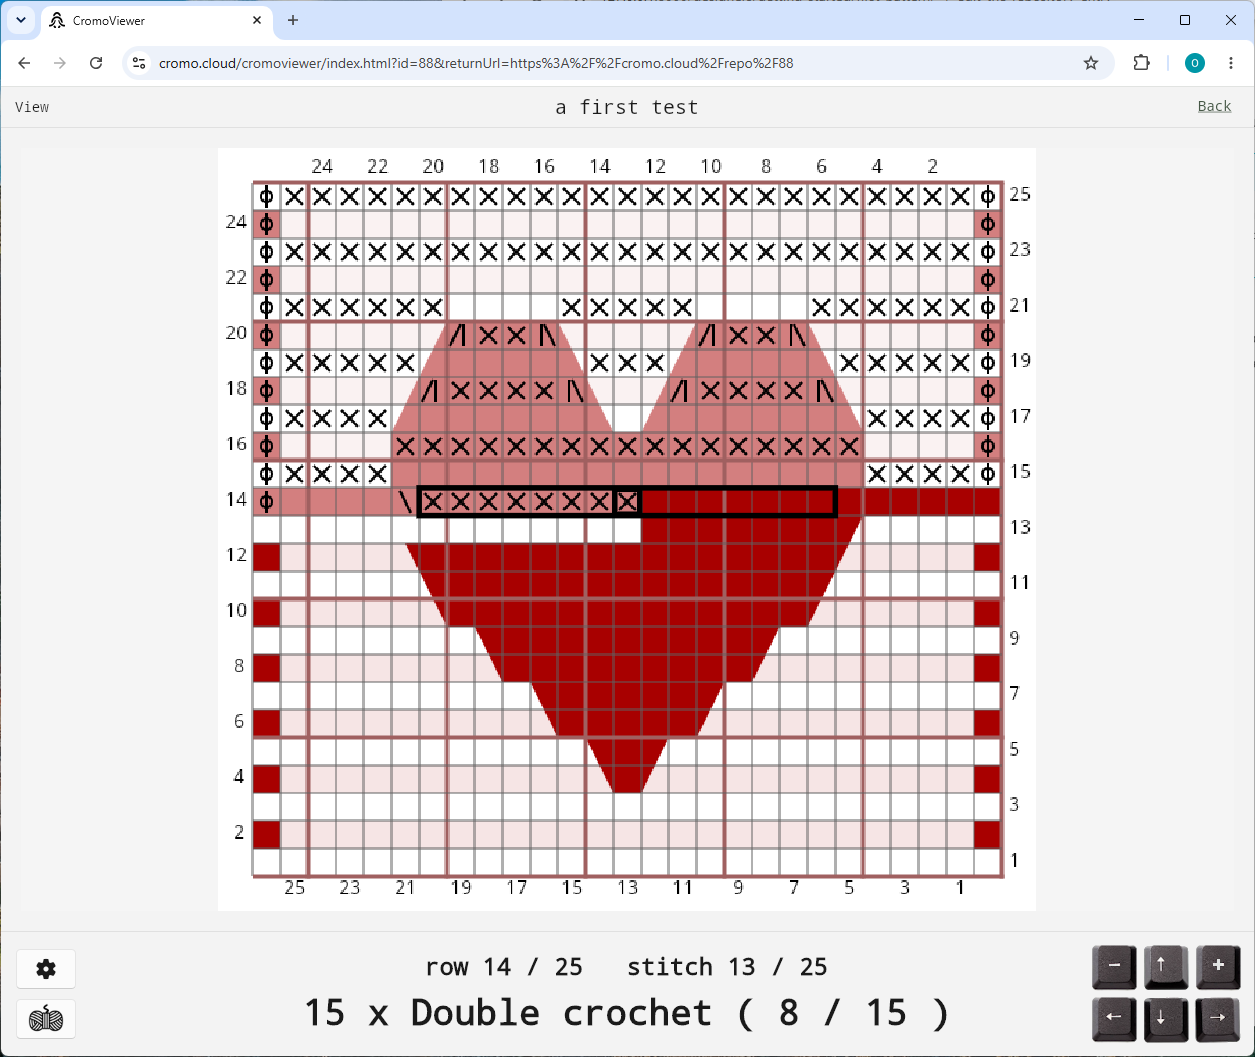Close the CromoViewer tab
Image resolution: width=1255 pixels, height=1057 pixels.
257,20
